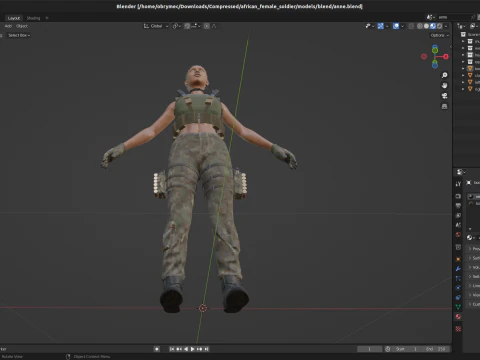Open the Select Box tool dropdown
The width and height of the screenshot is (480, 360).
(19, 35)
